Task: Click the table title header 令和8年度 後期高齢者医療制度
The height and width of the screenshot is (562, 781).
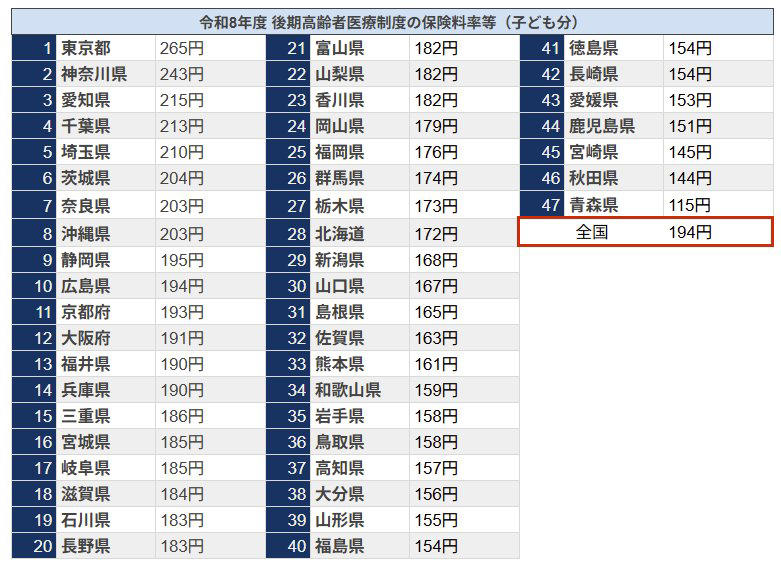Action: click(392, 22)
